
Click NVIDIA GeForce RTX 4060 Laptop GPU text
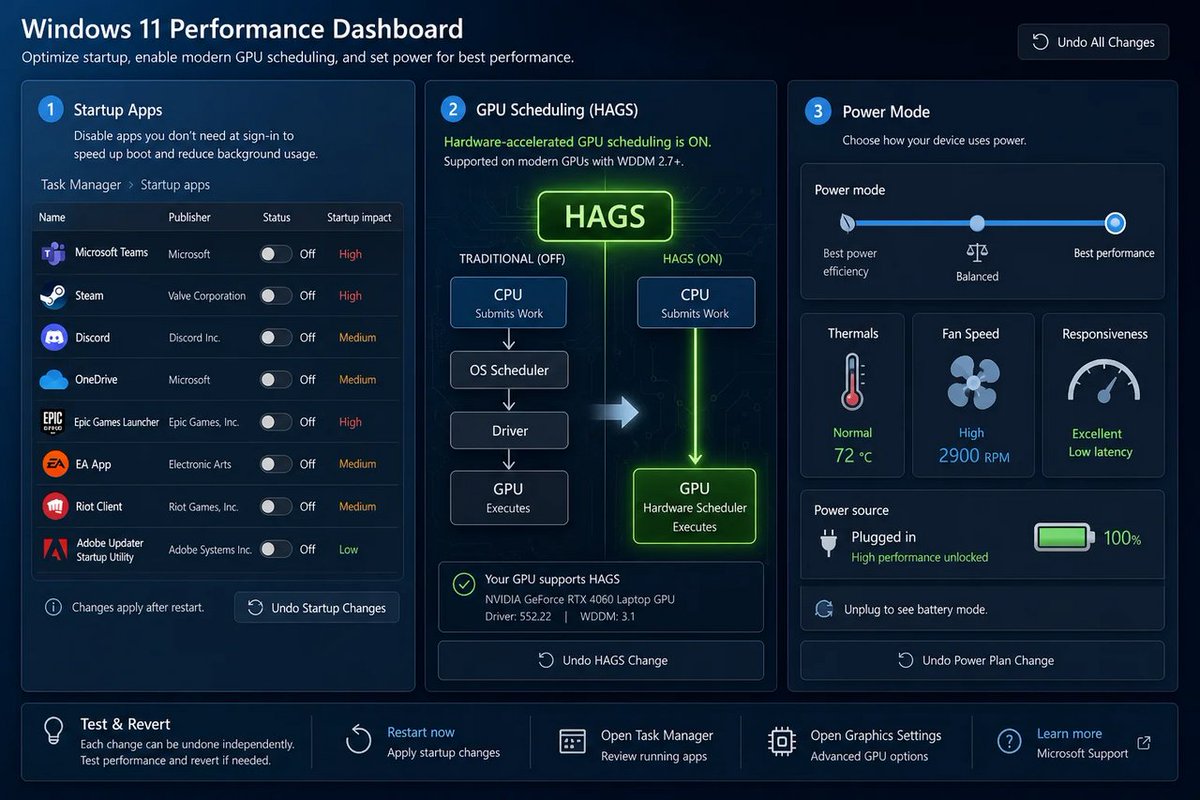point(578,599)
